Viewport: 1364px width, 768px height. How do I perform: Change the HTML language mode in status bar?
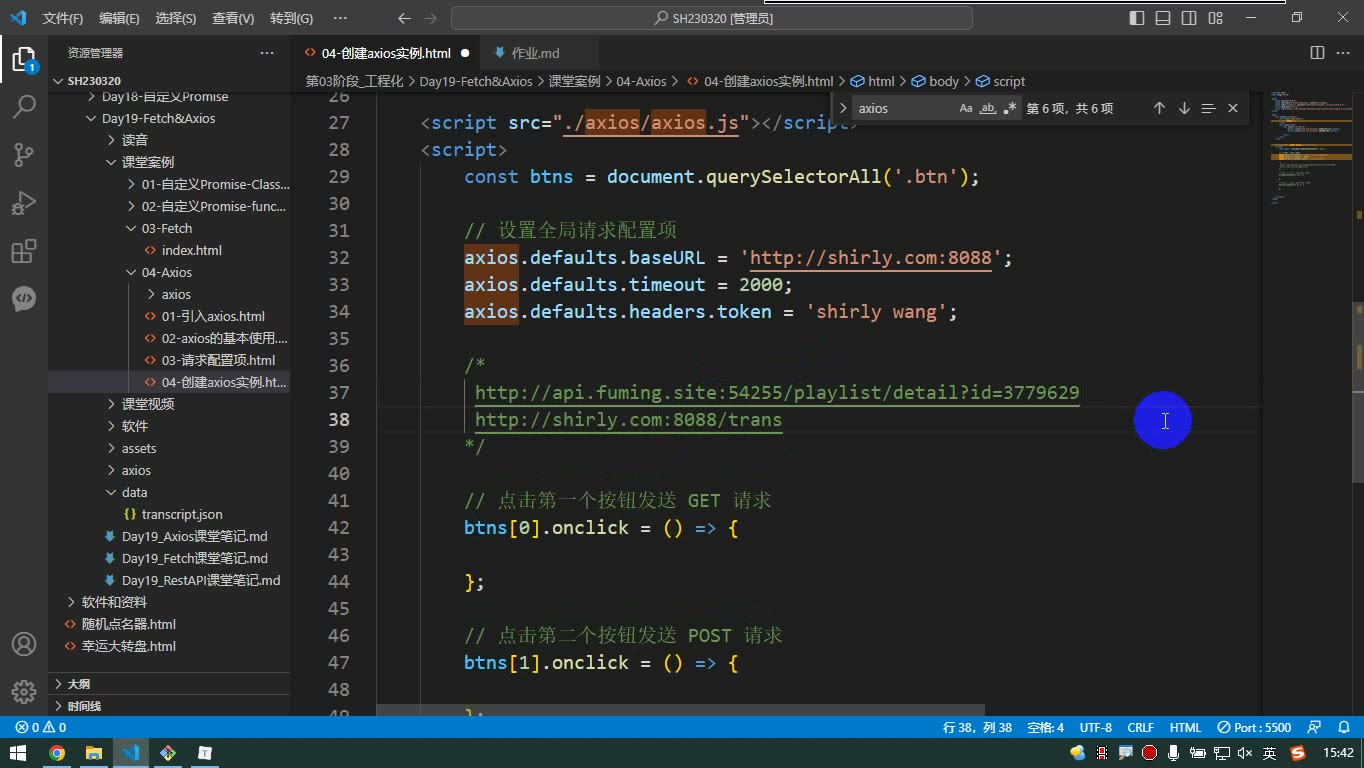click(x=1186, y=728)
